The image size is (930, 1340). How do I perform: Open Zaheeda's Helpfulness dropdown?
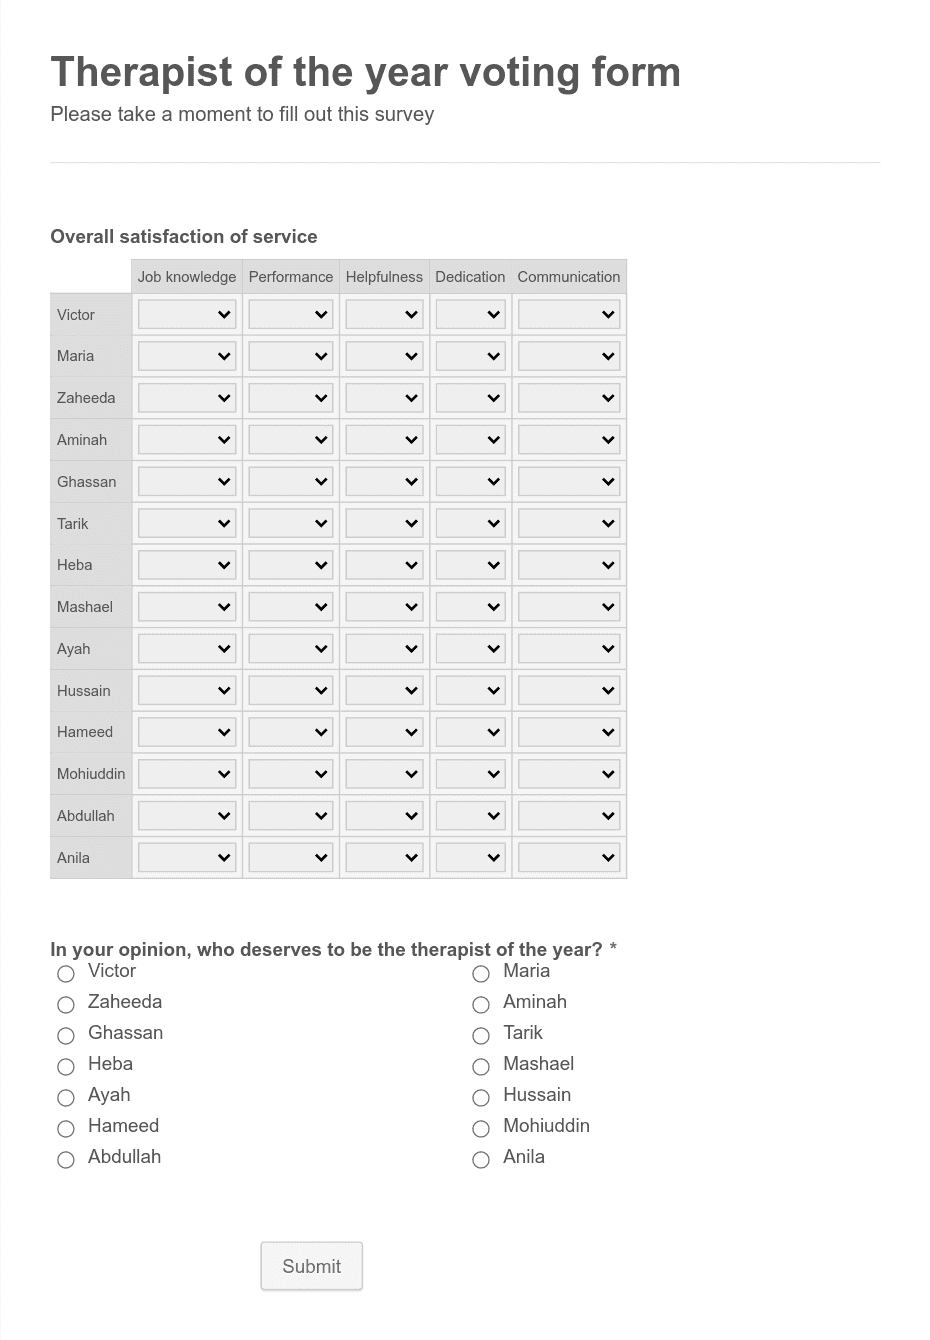point(384,398)
